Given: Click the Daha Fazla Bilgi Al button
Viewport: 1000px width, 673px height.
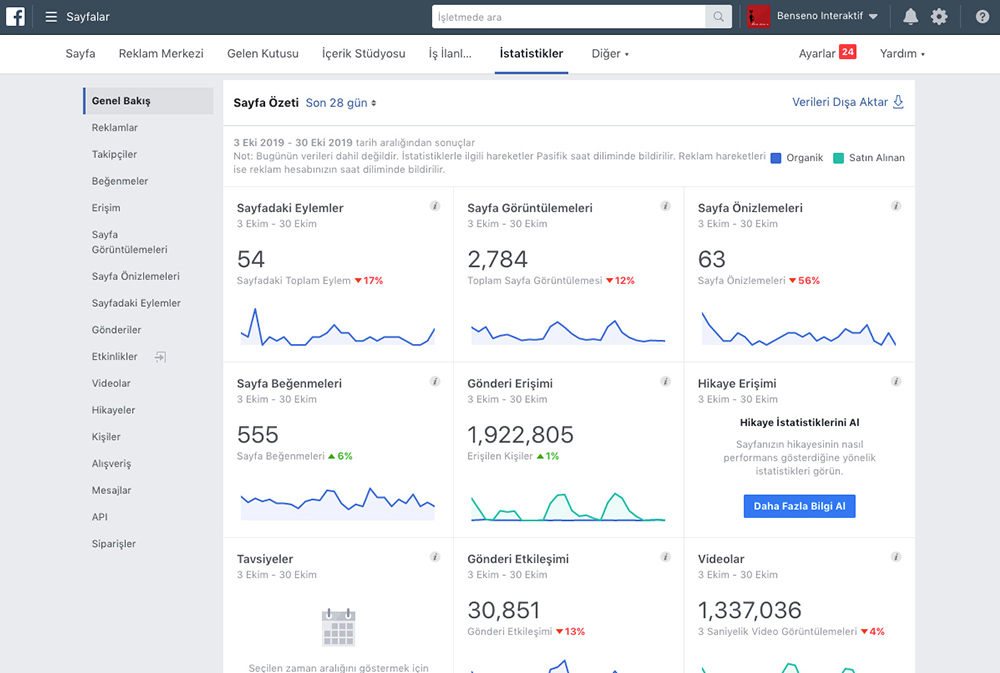Looking at the screenshot, I should click(799, 506).
